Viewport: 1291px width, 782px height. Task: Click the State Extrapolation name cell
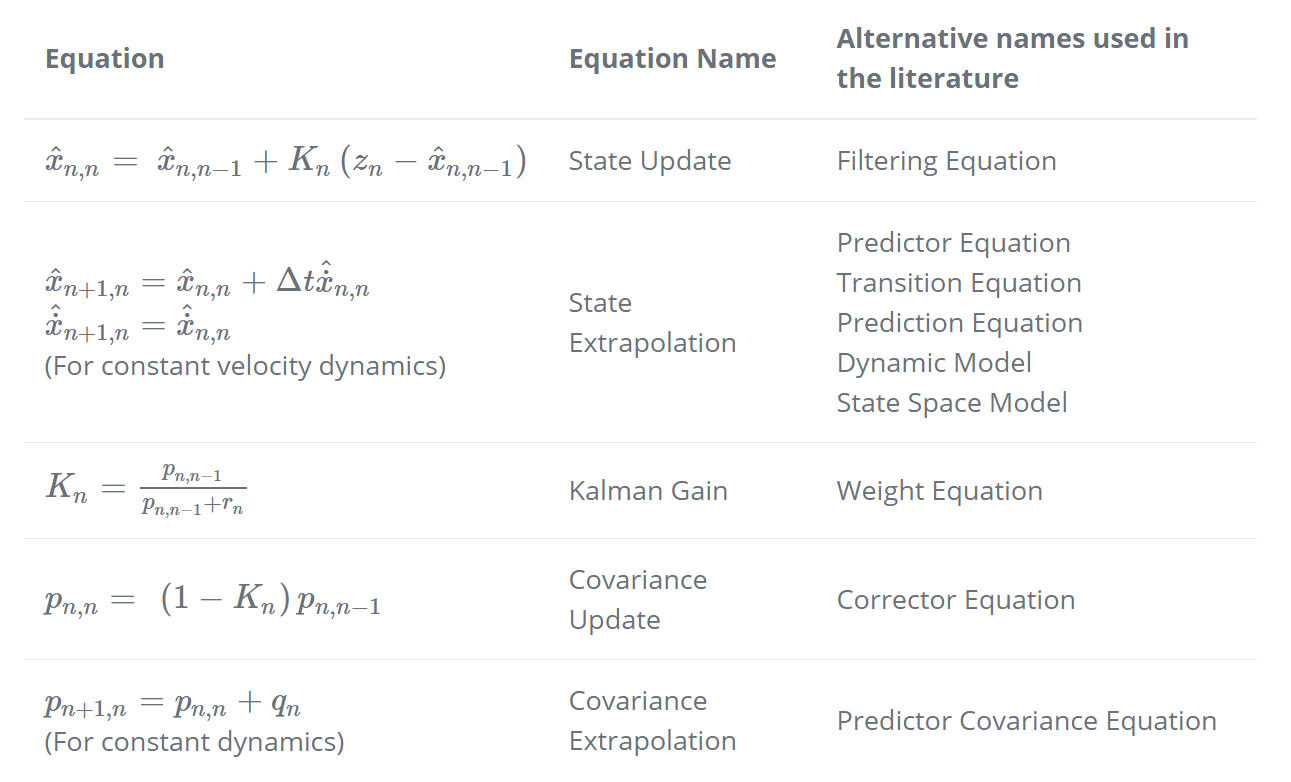652,323
